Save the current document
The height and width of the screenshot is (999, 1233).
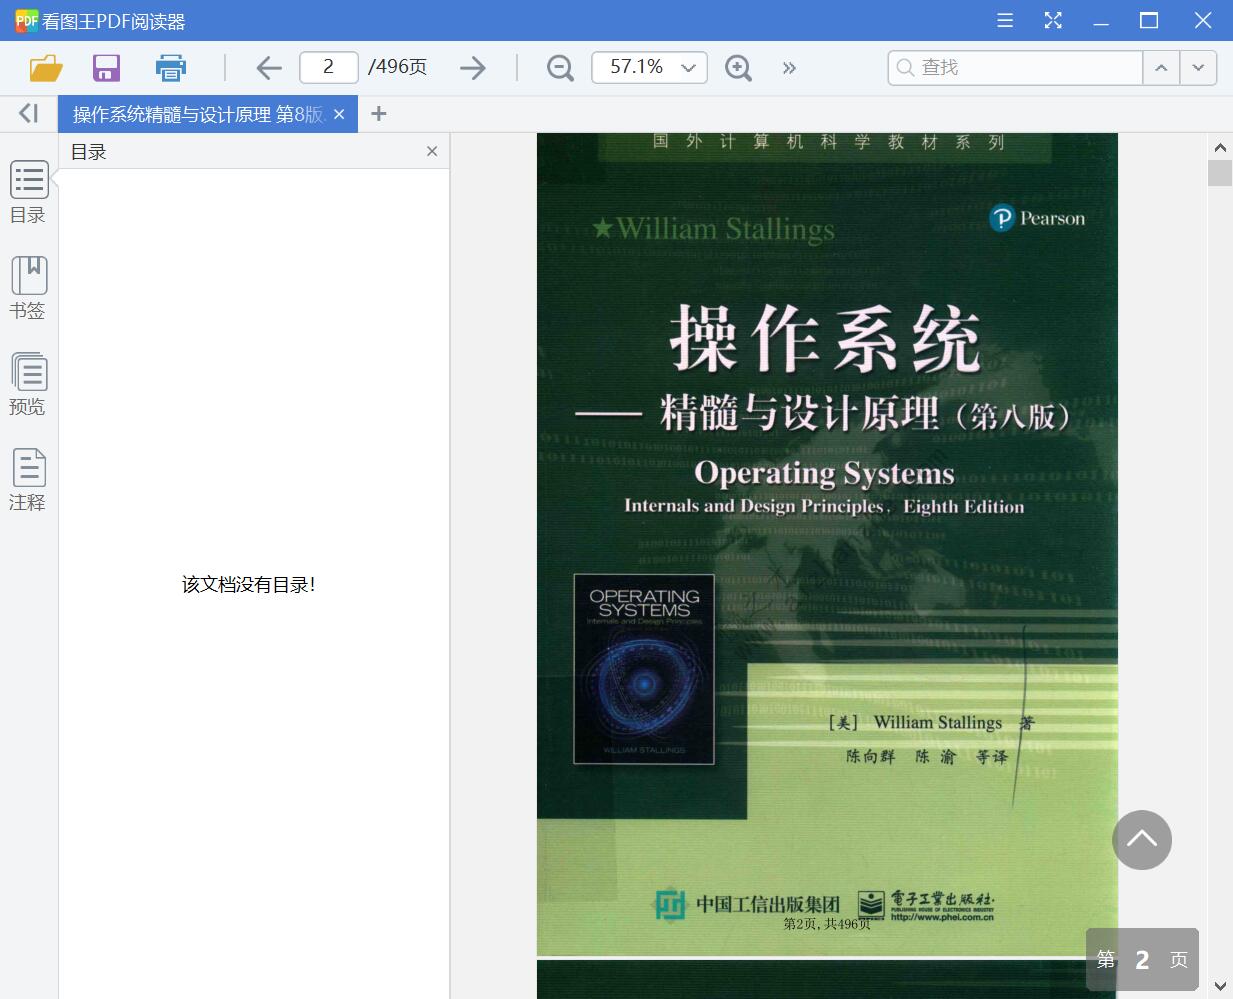pos(106,67)
